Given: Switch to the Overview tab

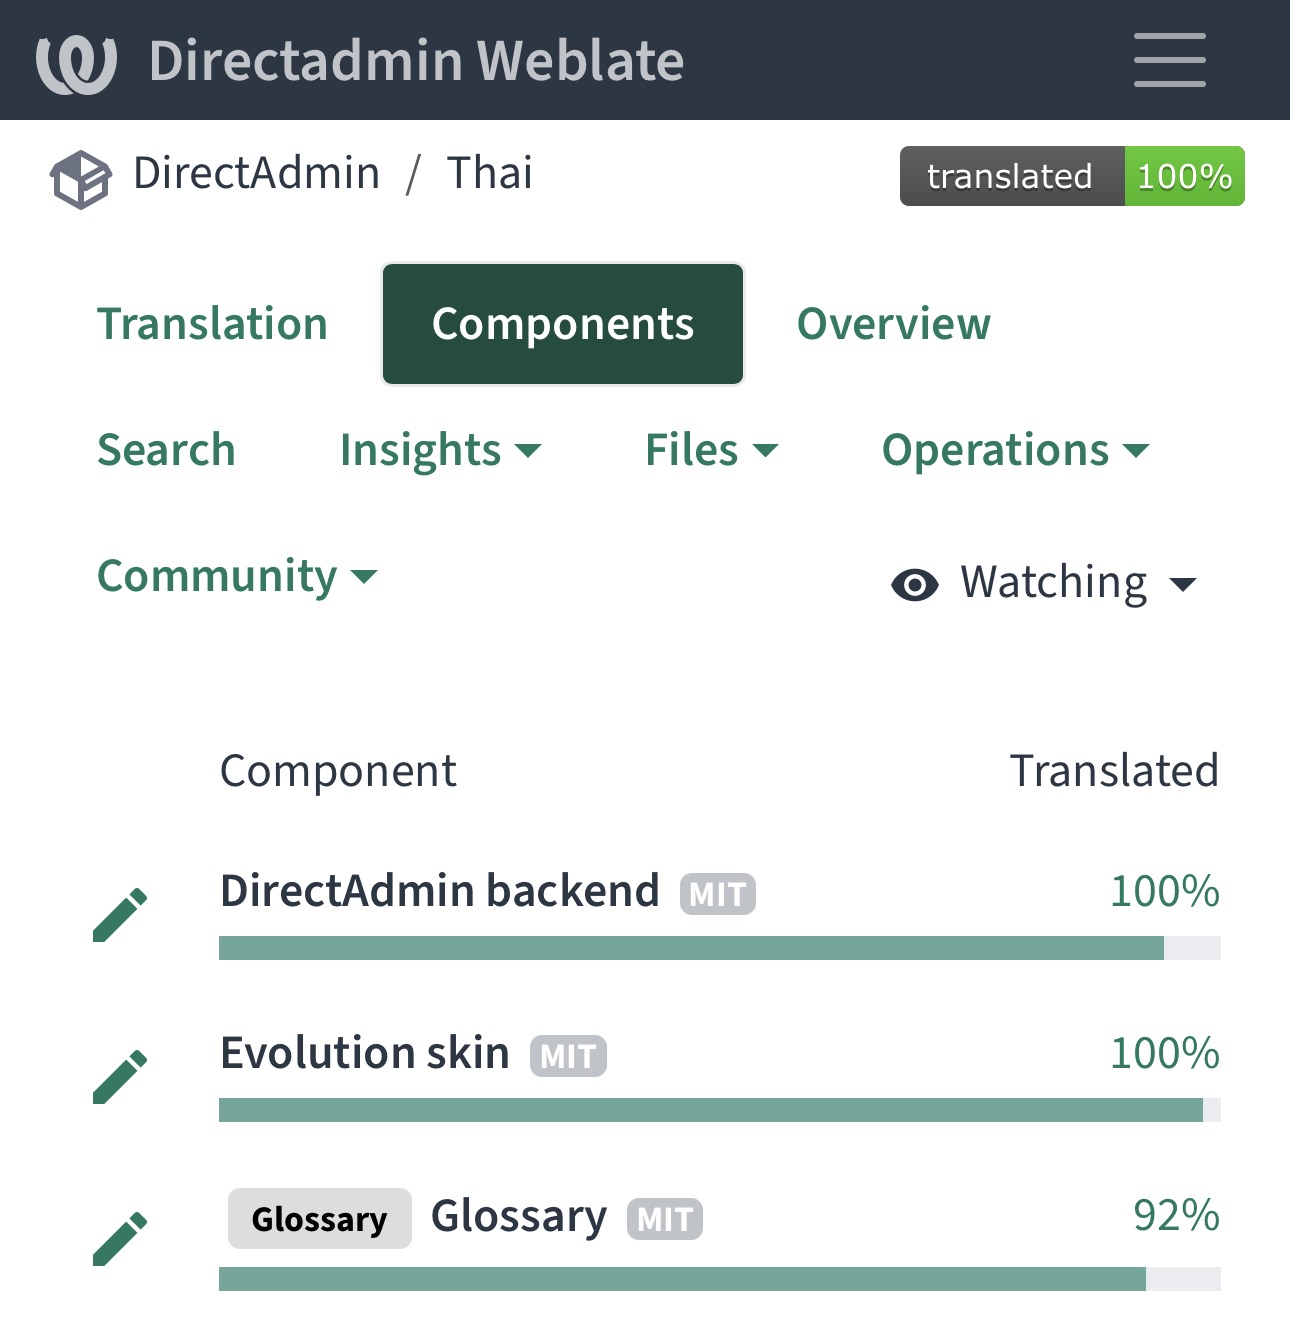Looking at the screenshot, I should coord(893,324).
